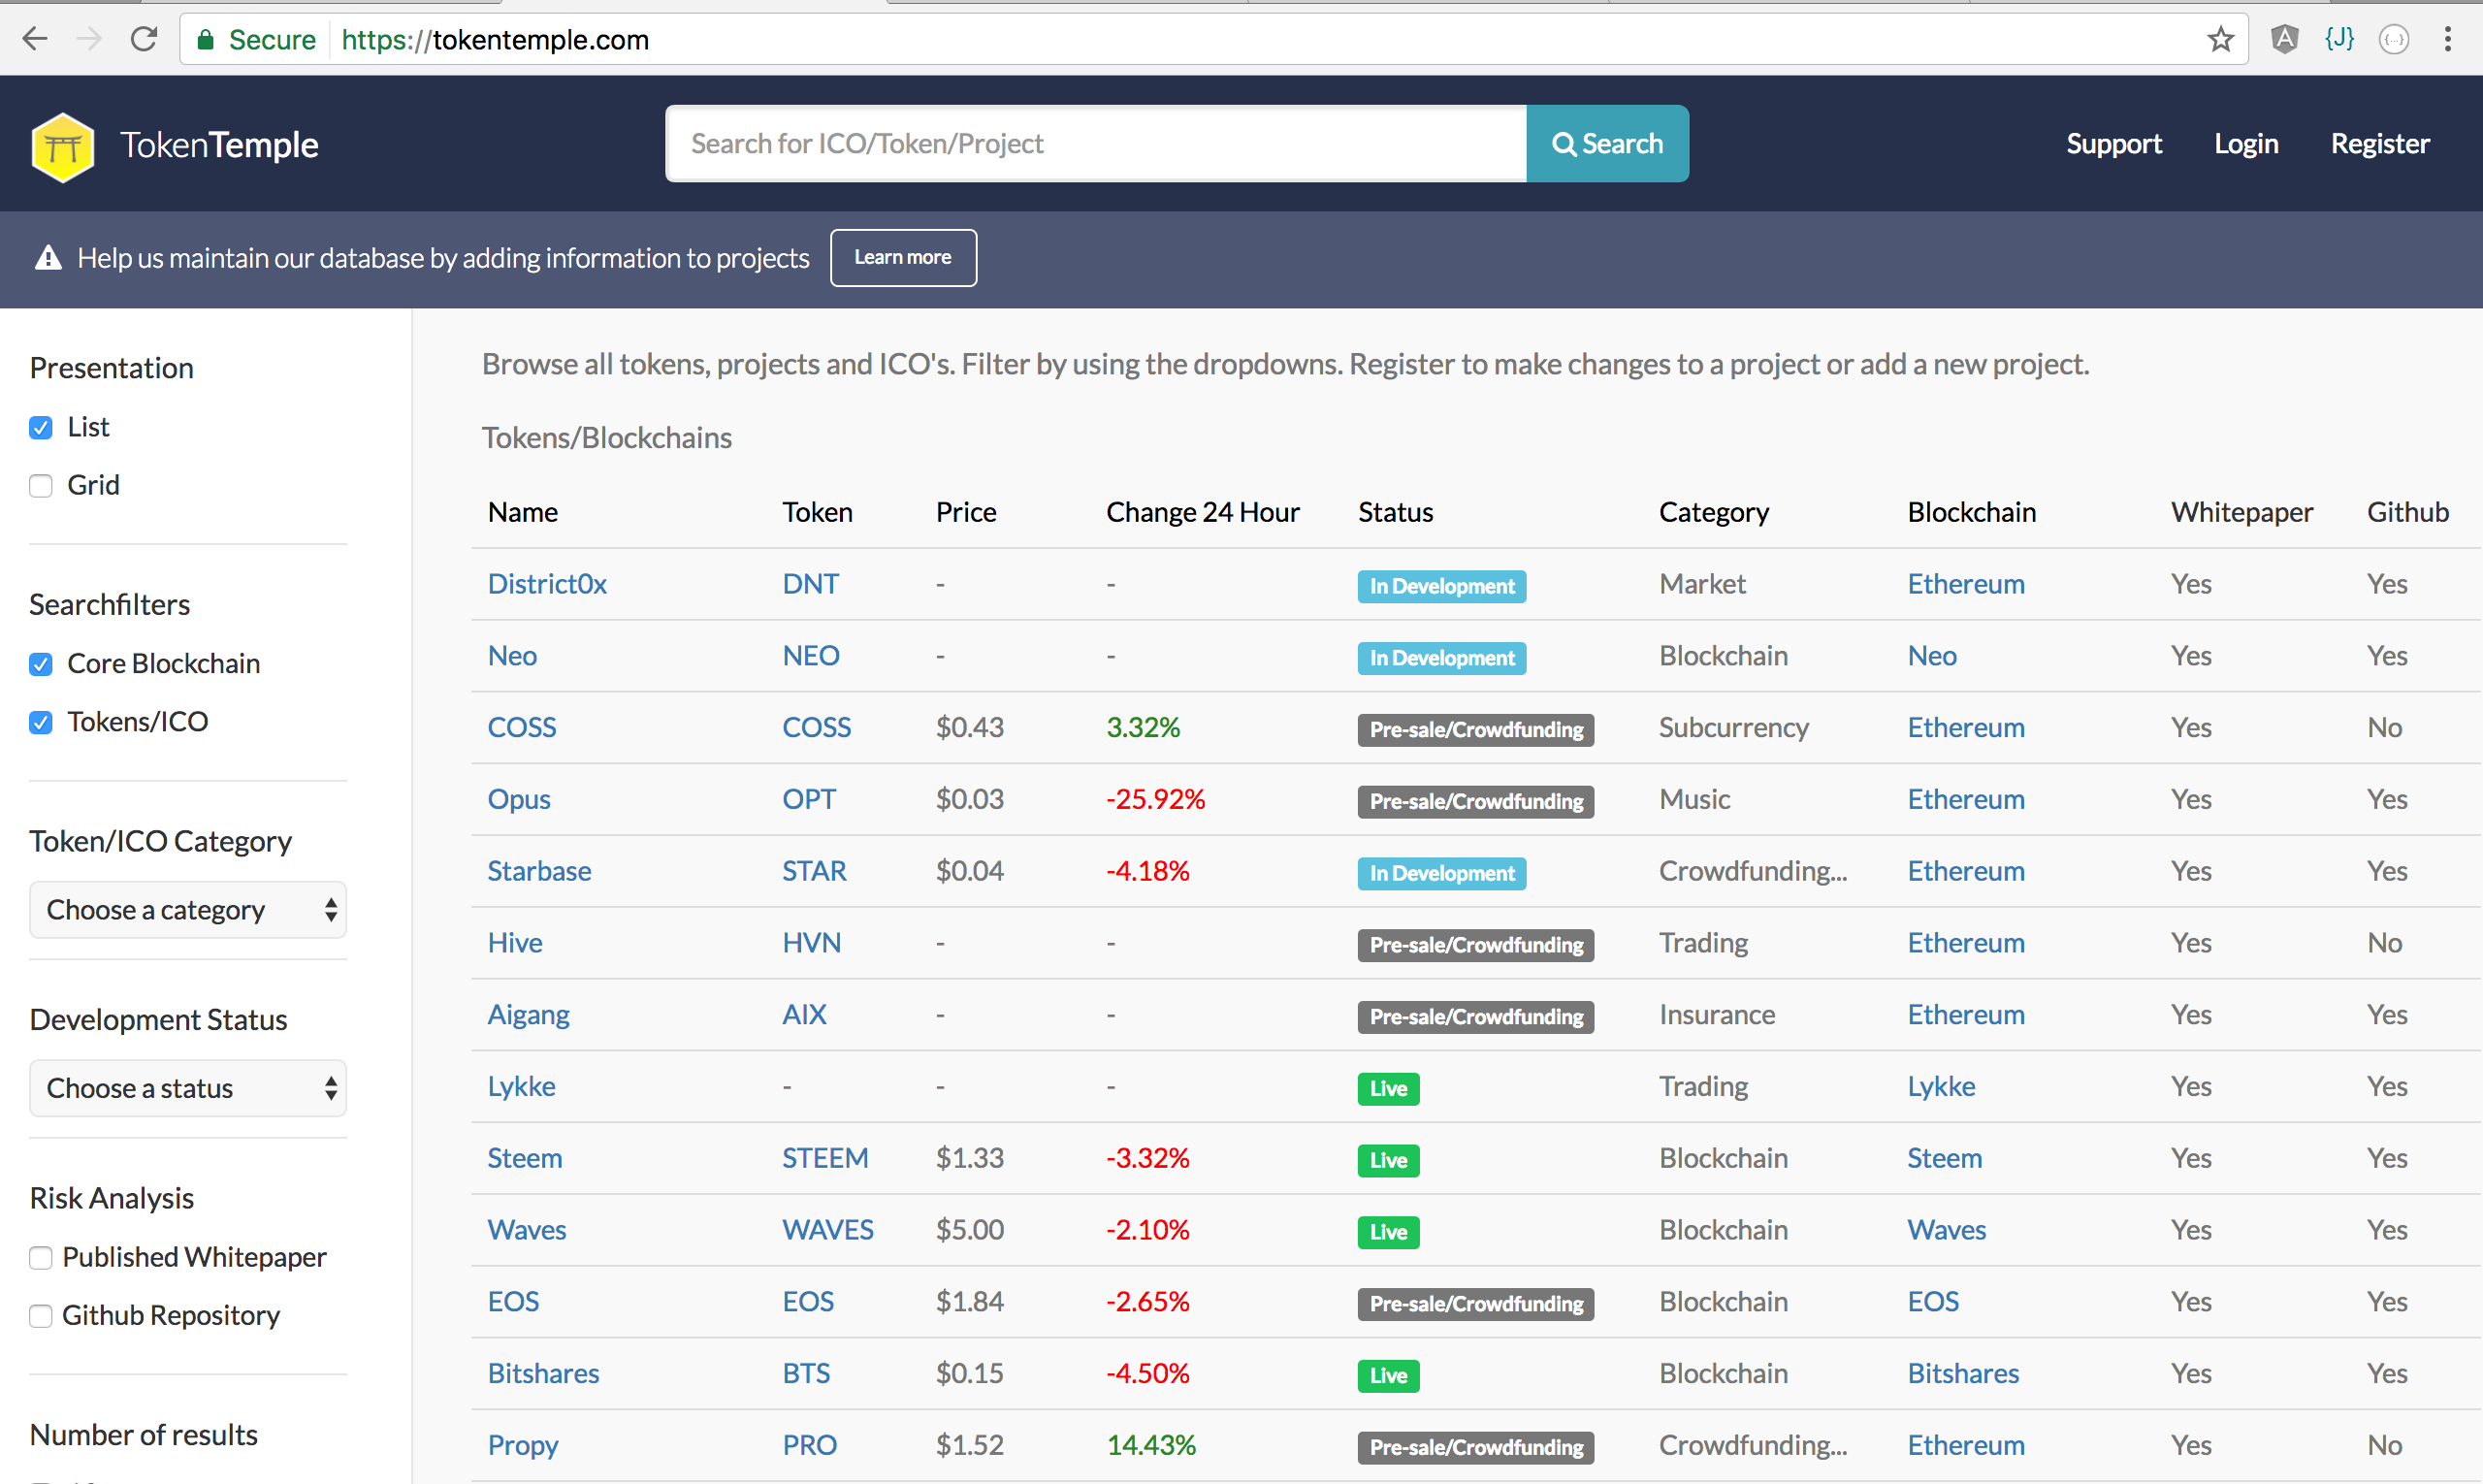
Task: Open the District0x project link
Action: click(x=547, y=584)
